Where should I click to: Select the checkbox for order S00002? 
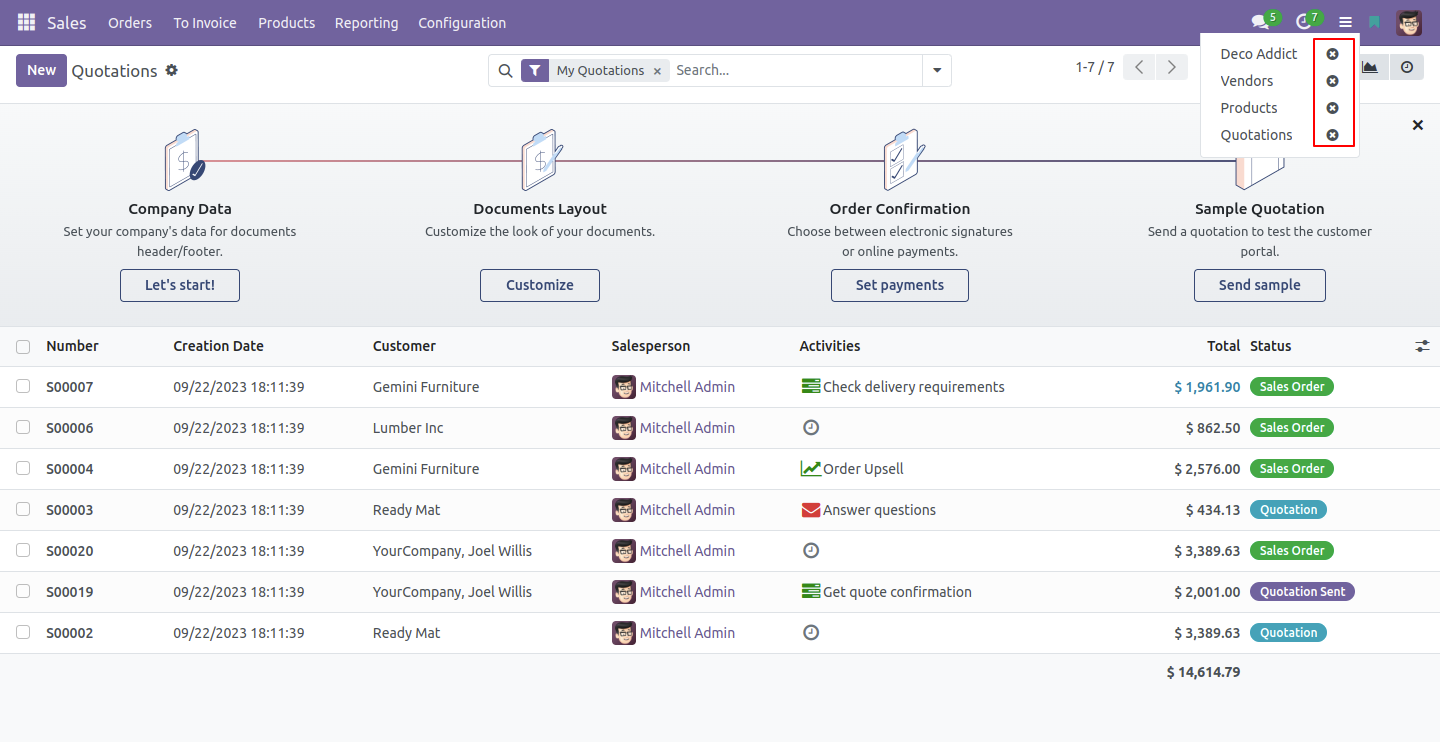23,632
